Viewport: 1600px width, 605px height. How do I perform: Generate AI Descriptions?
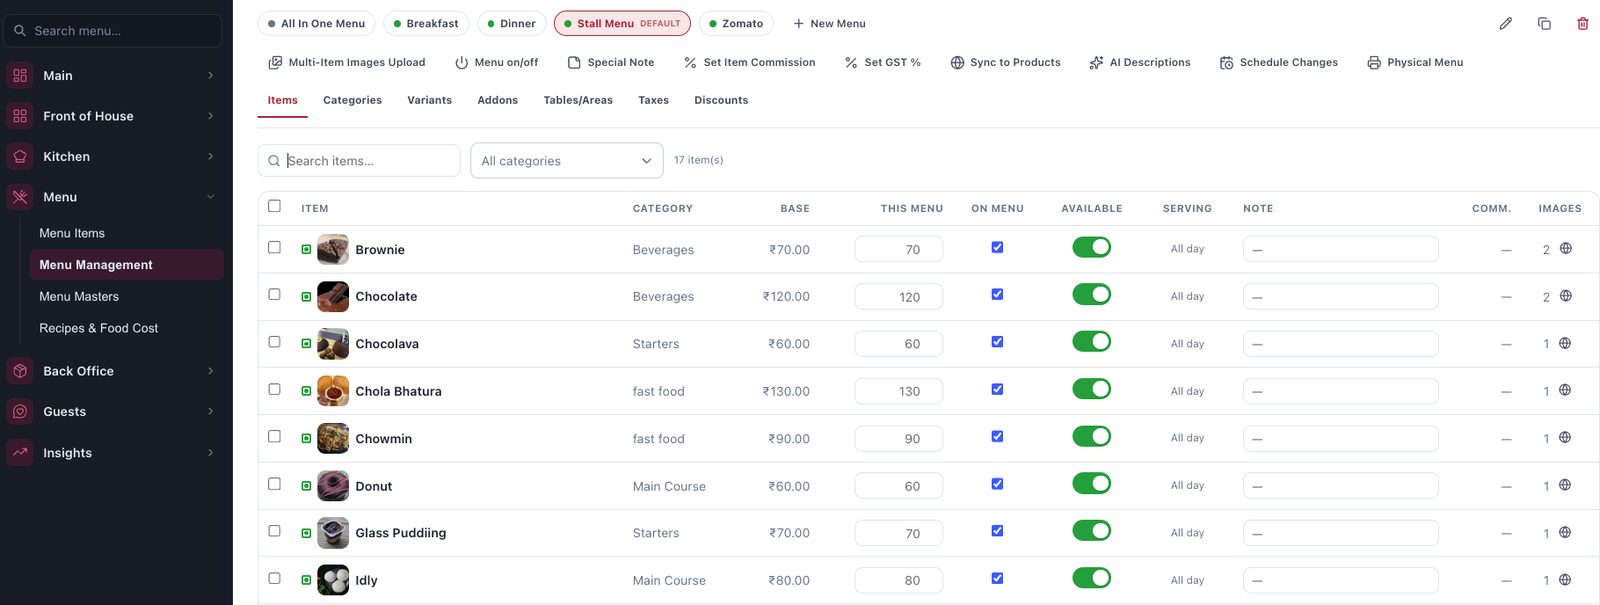[1140, 62]
